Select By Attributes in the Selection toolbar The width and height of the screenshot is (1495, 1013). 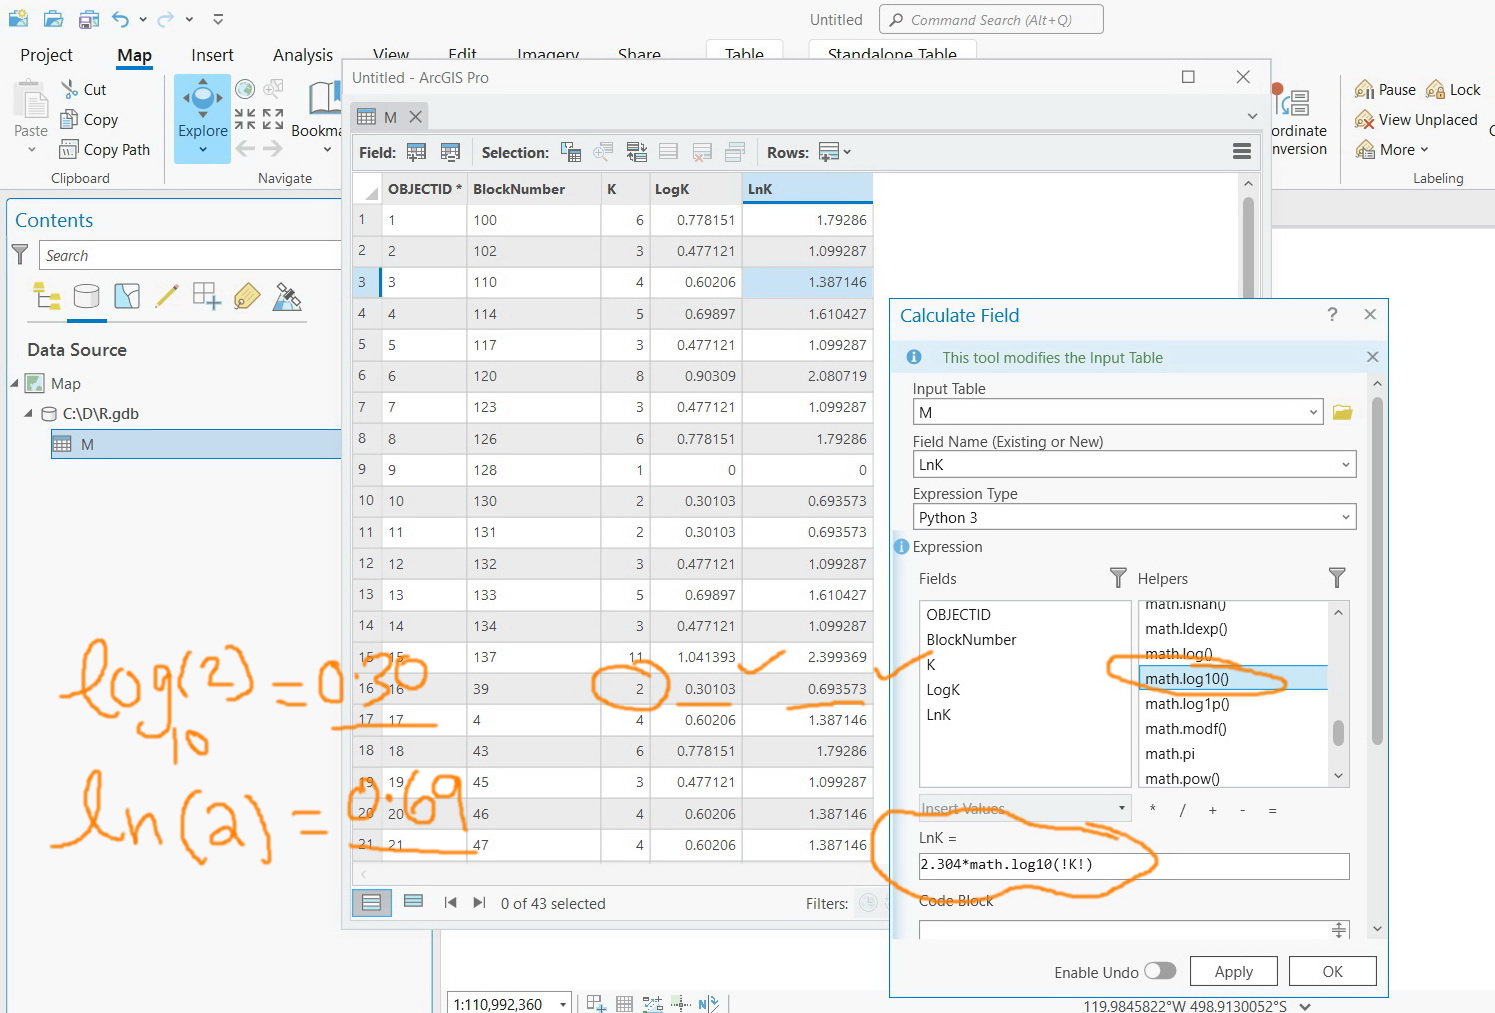click(571, 151)
